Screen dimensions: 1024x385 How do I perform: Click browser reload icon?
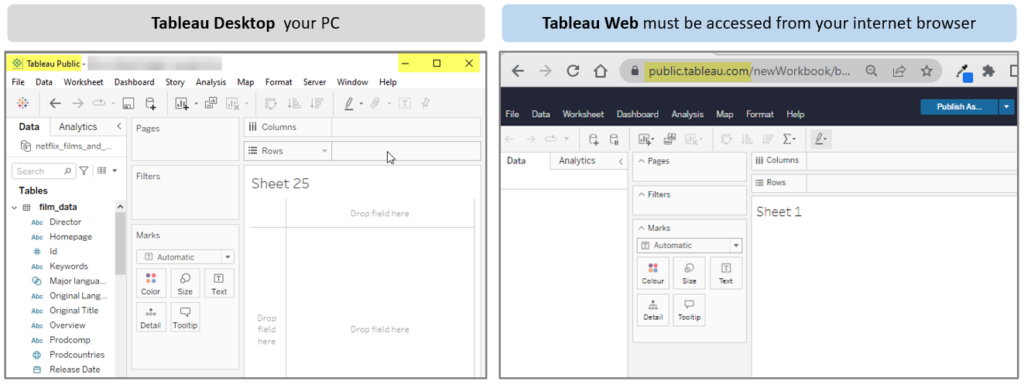click(x=573, y=71)
